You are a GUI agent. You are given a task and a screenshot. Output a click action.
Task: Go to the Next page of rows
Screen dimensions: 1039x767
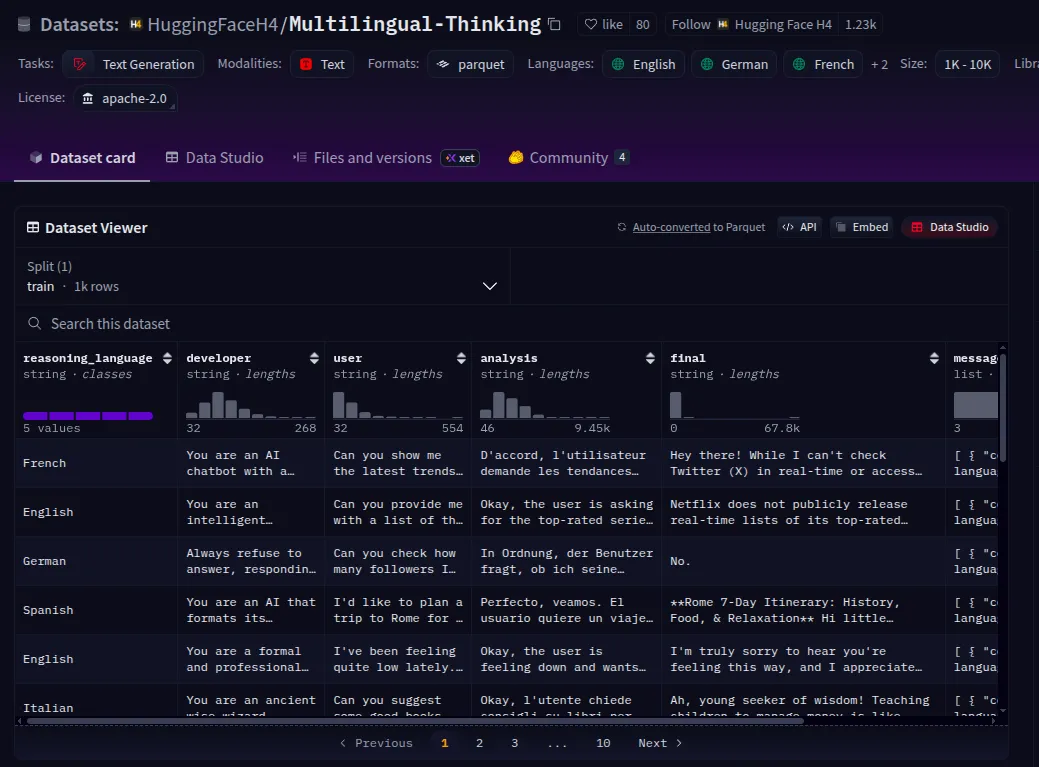660,743
